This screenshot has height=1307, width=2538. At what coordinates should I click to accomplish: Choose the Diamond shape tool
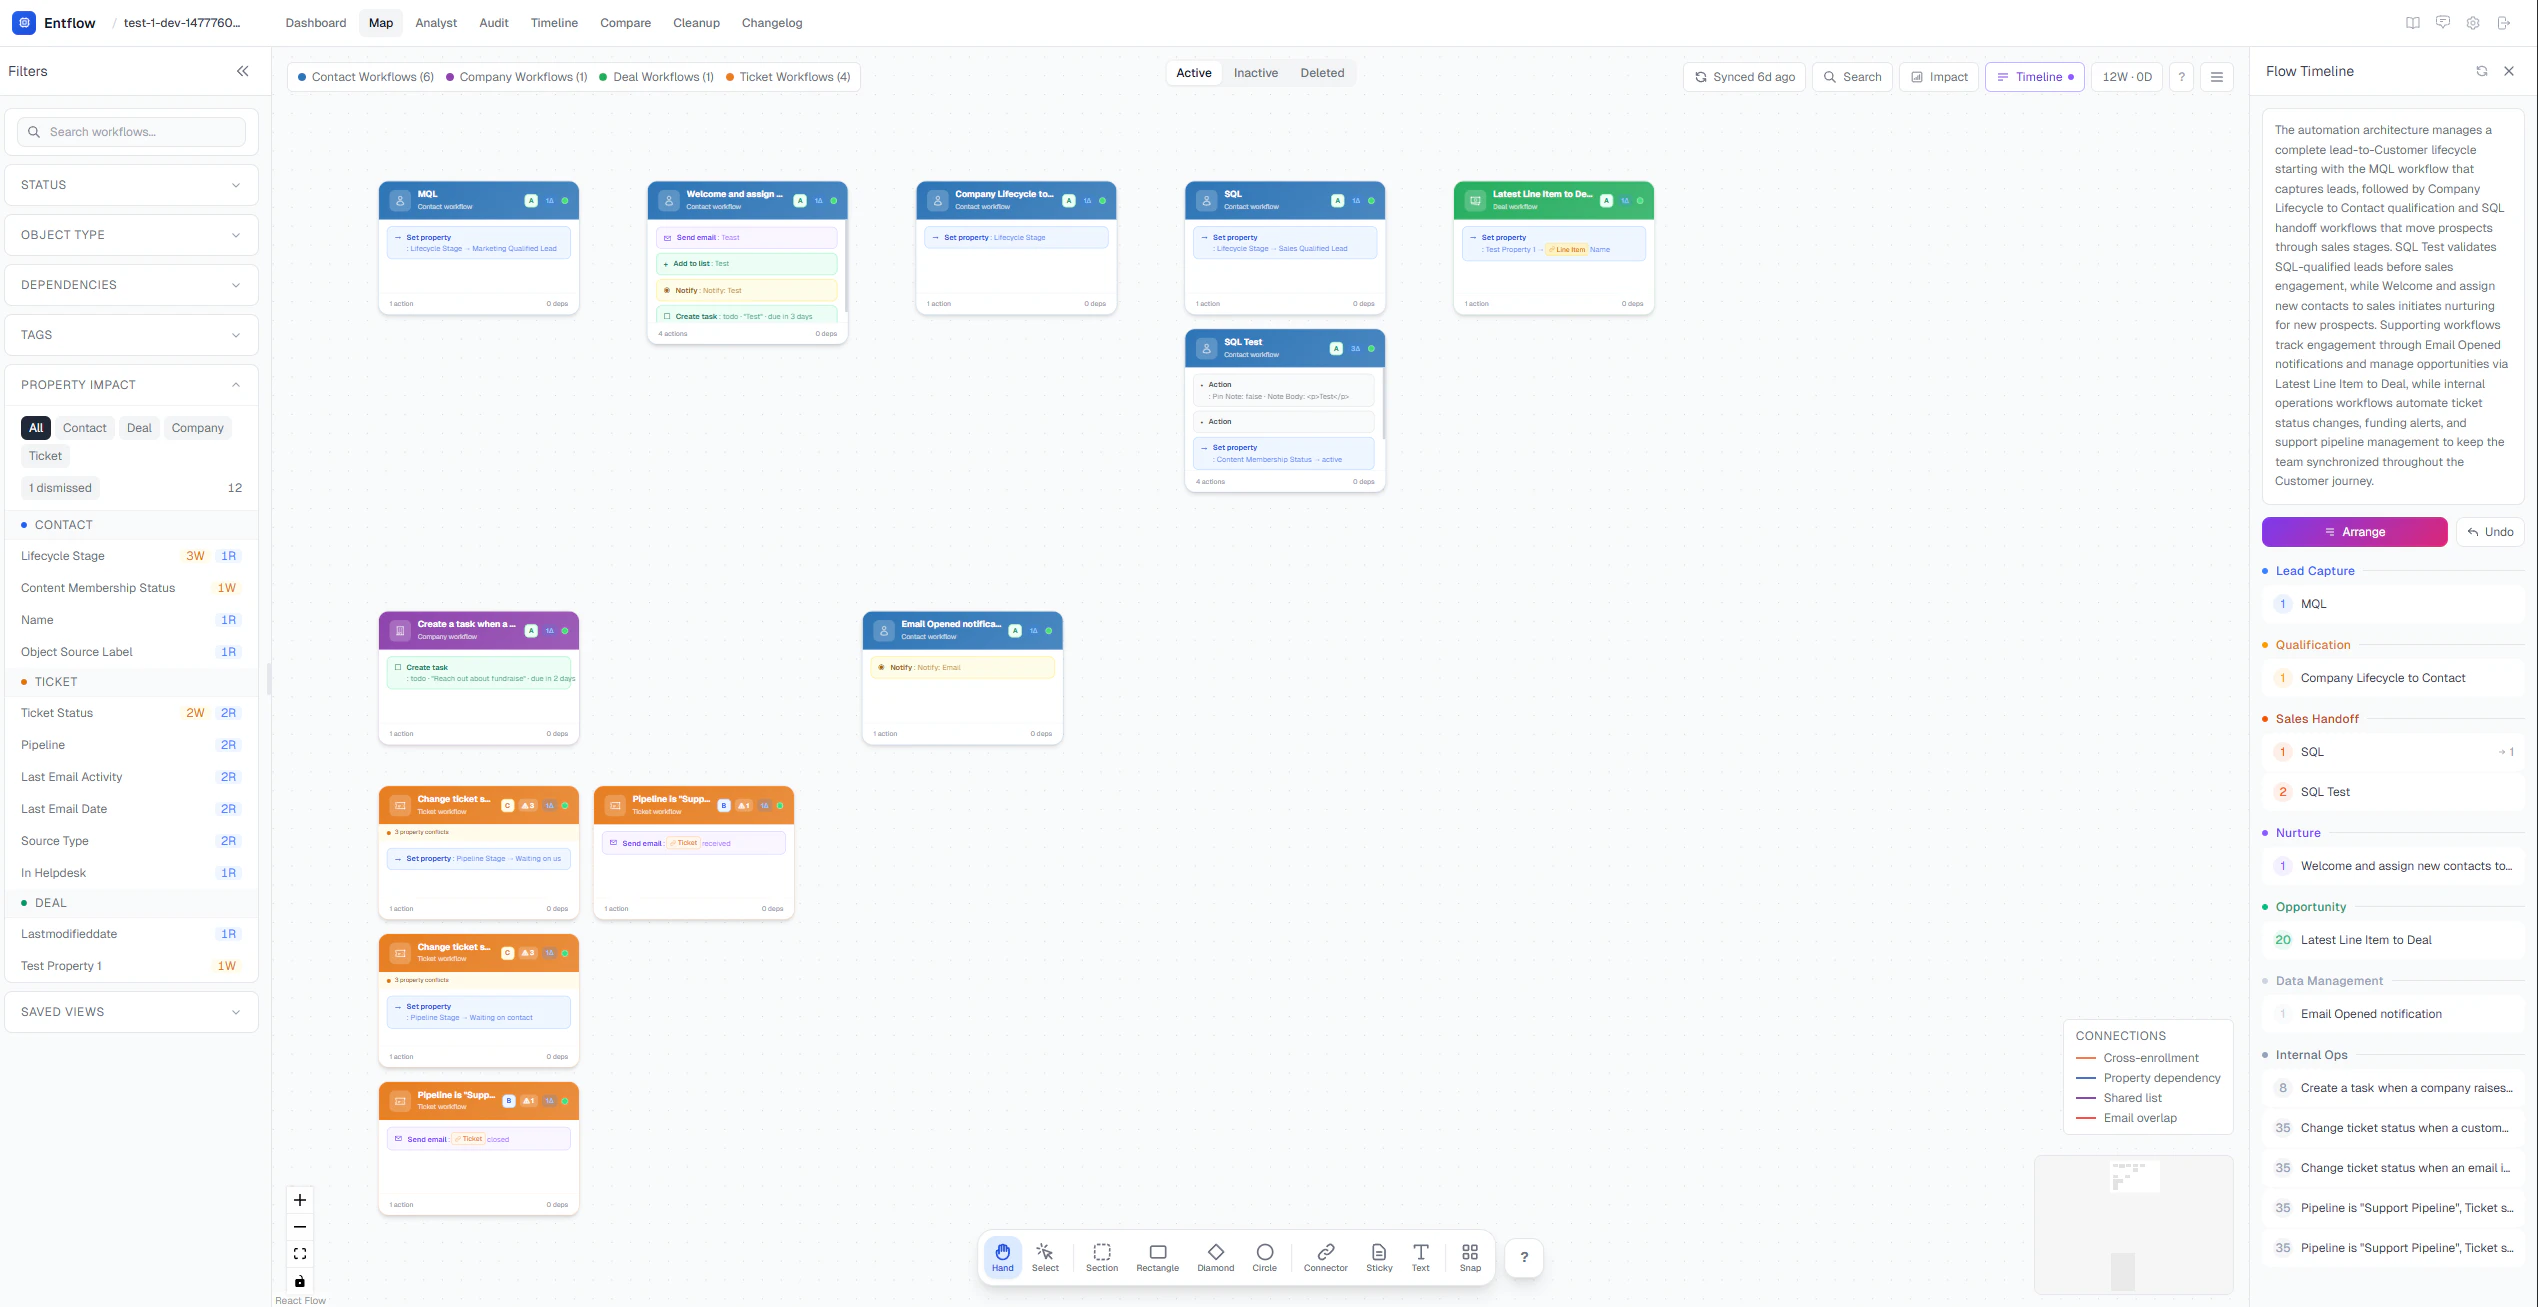pyautogui.click(x=1215, y=1257)
